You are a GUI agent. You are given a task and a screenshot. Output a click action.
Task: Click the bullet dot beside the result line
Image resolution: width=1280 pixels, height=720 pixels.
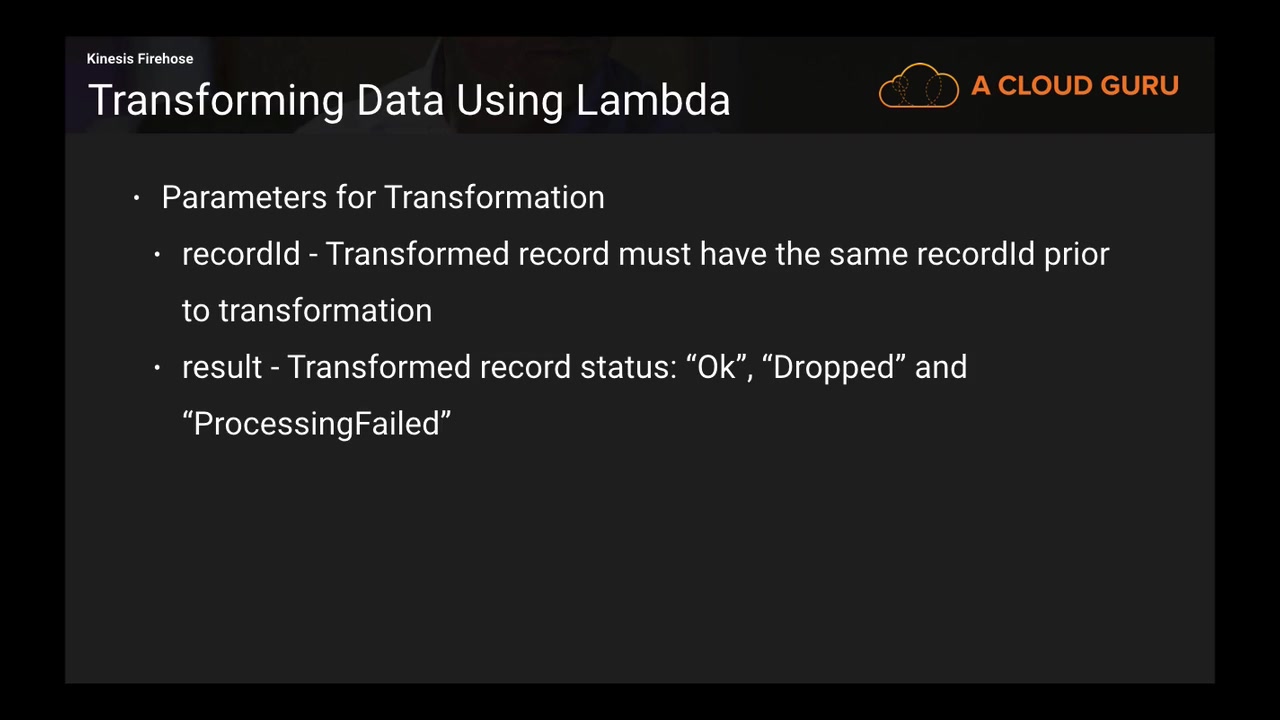[x=157, y=368]
